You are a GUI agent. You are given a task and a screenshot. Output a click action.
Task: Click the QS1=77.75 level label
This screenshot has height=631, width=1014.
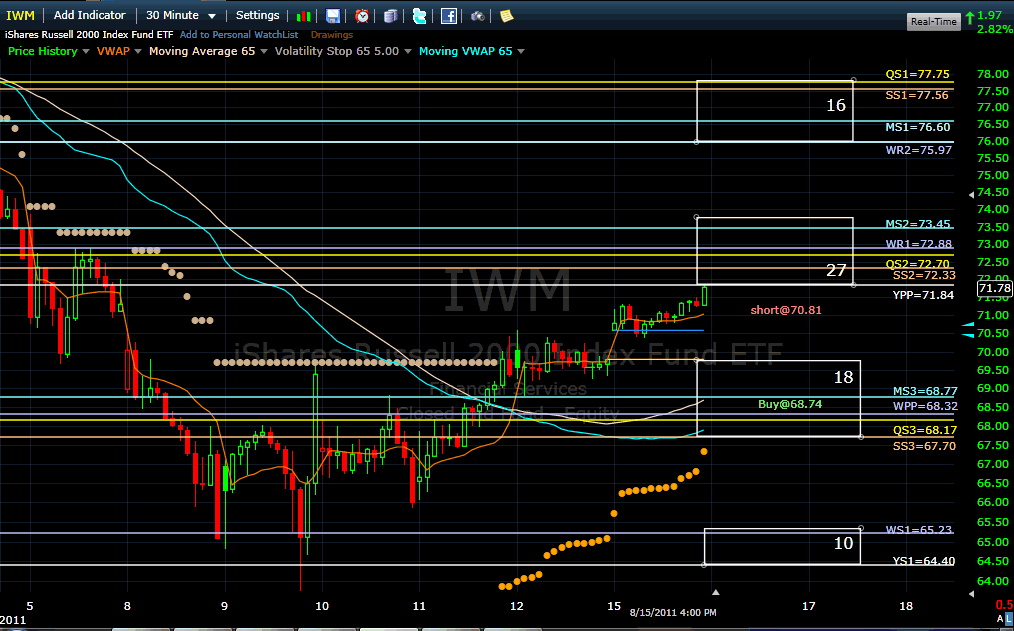[917, 74]
